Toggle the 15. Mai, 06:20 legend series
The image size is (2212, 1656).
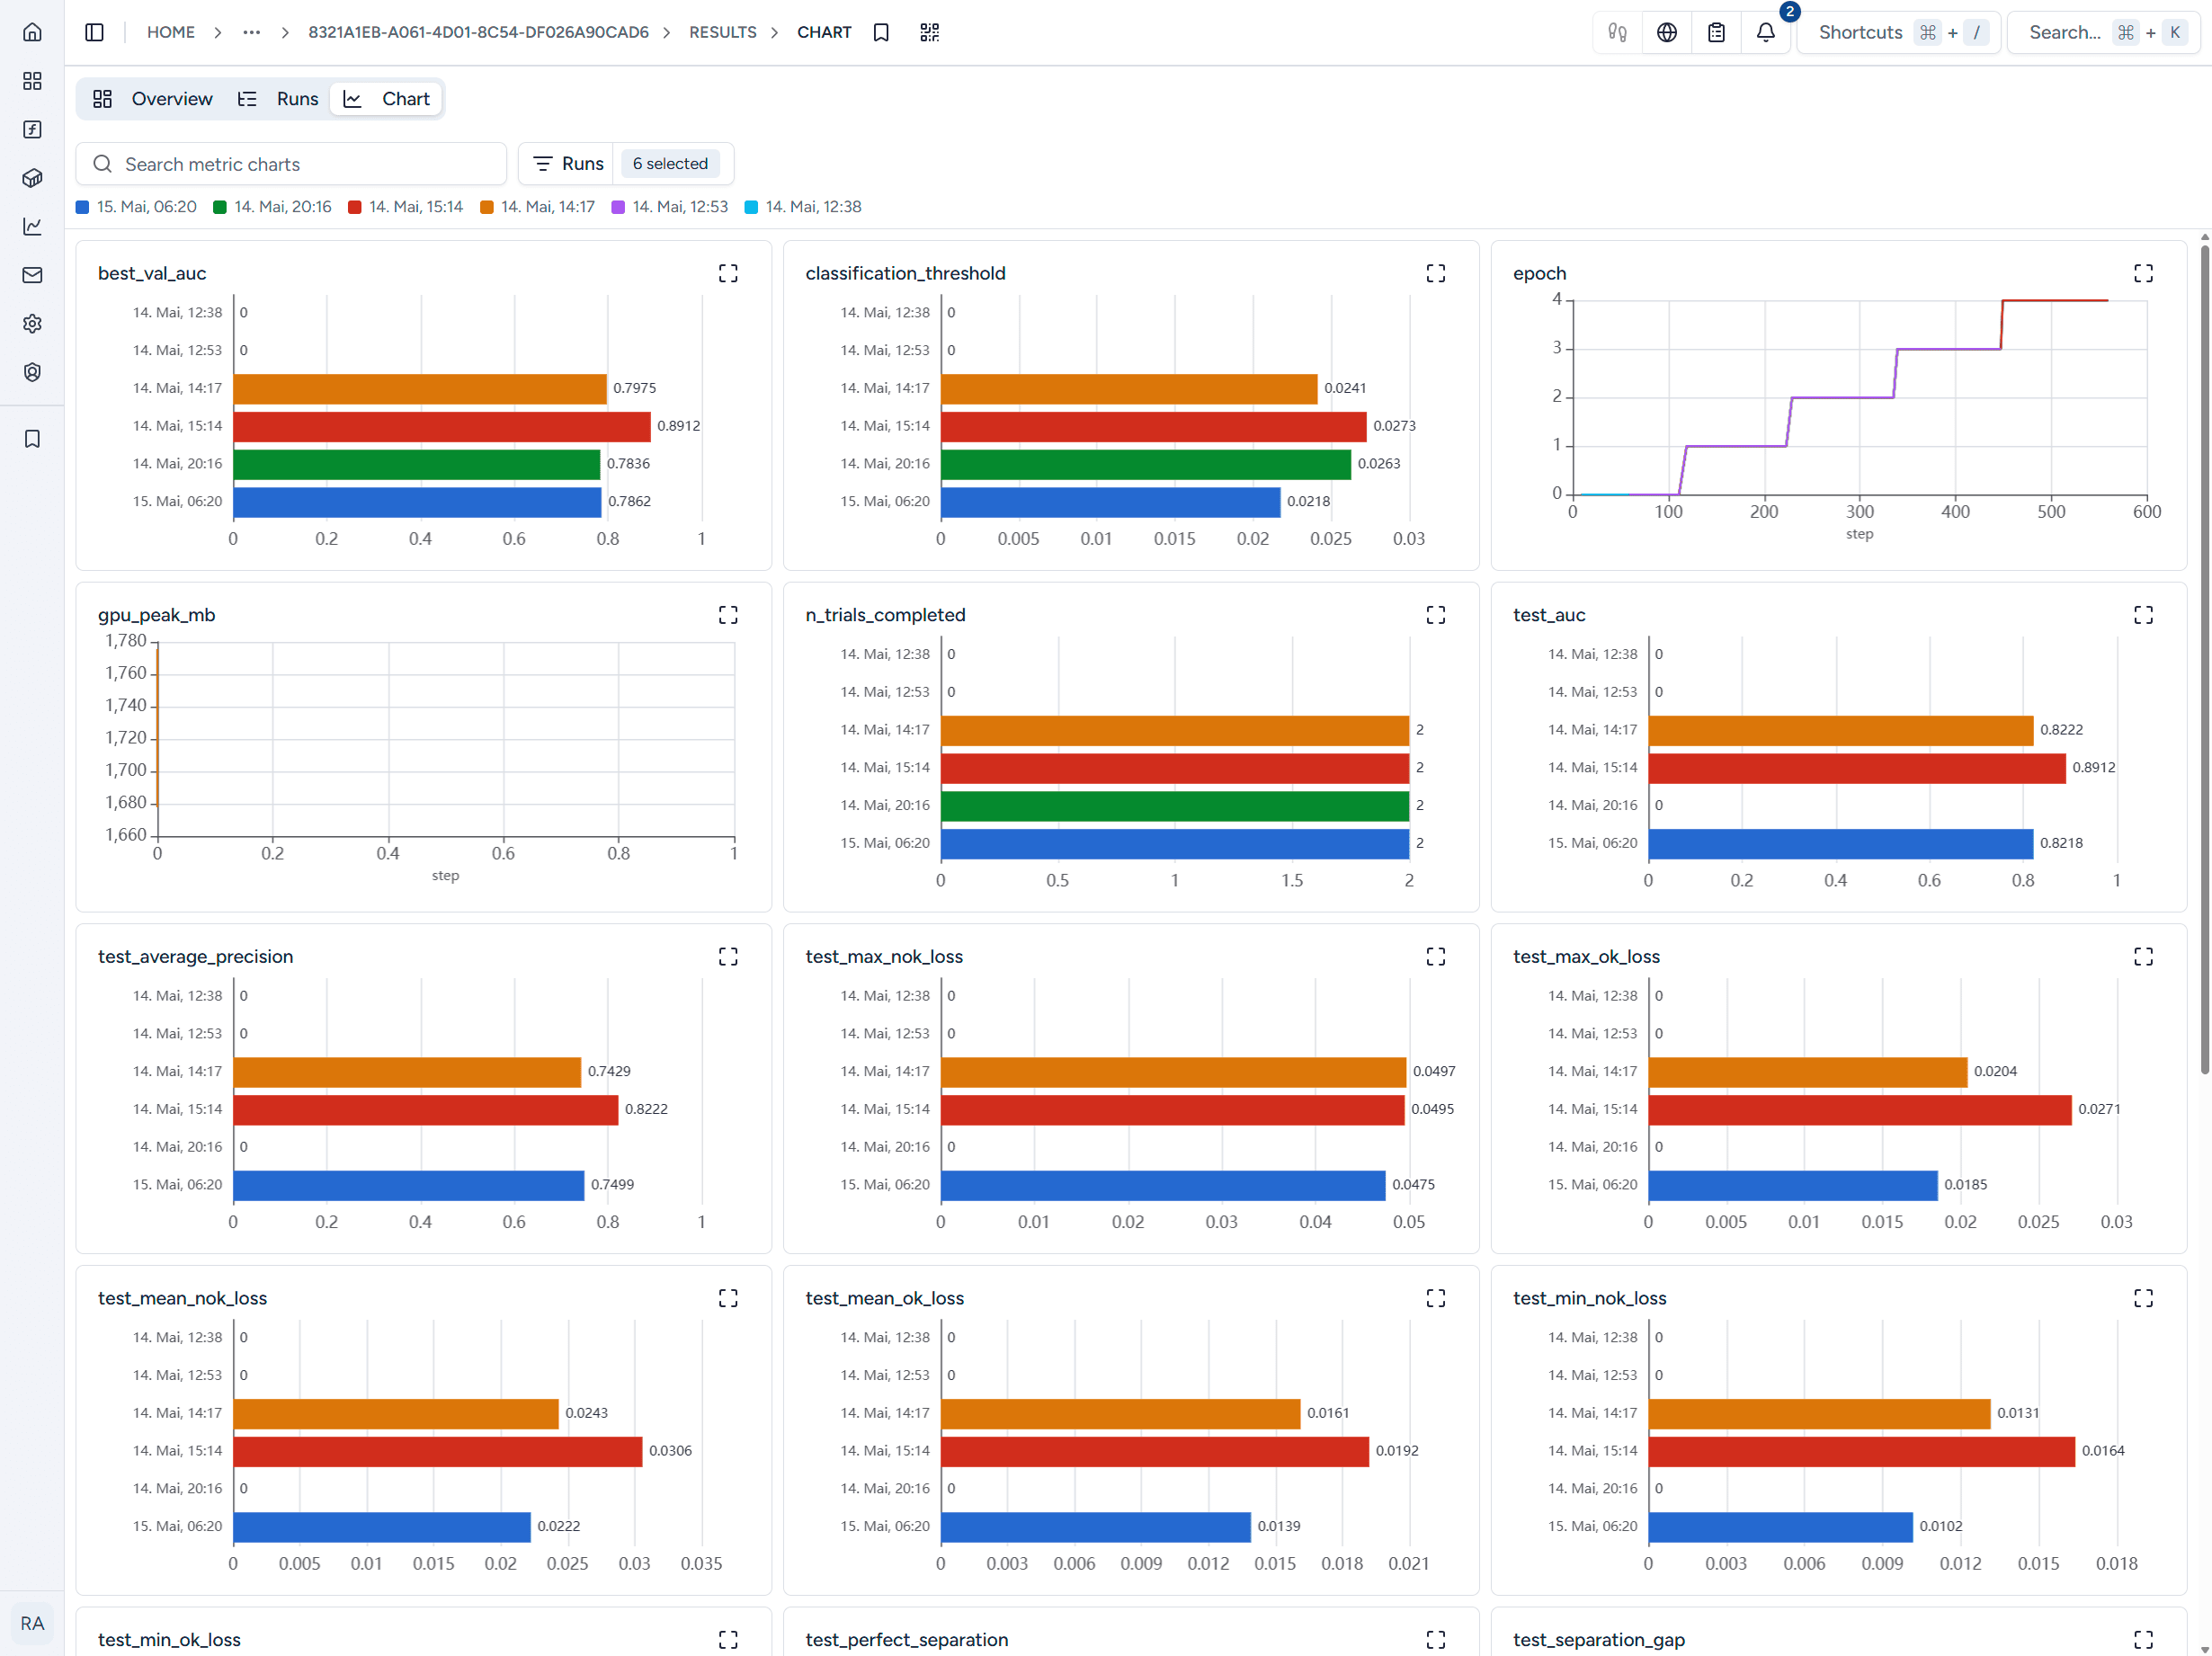tap(137, 207)
